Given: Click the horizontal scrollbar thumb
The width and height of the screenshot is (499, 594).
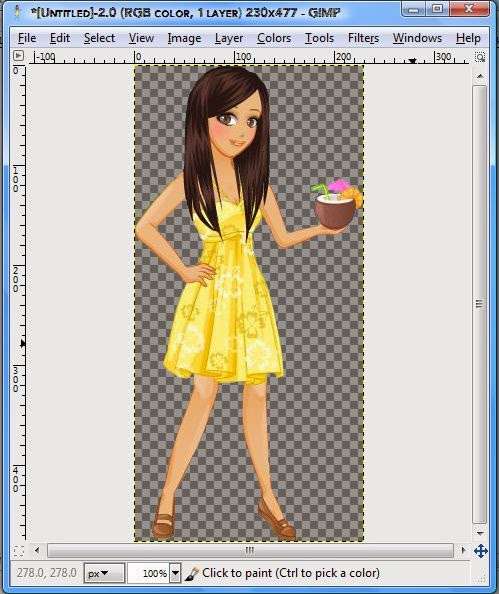Looking at the screenshot, I should point(250,550).
